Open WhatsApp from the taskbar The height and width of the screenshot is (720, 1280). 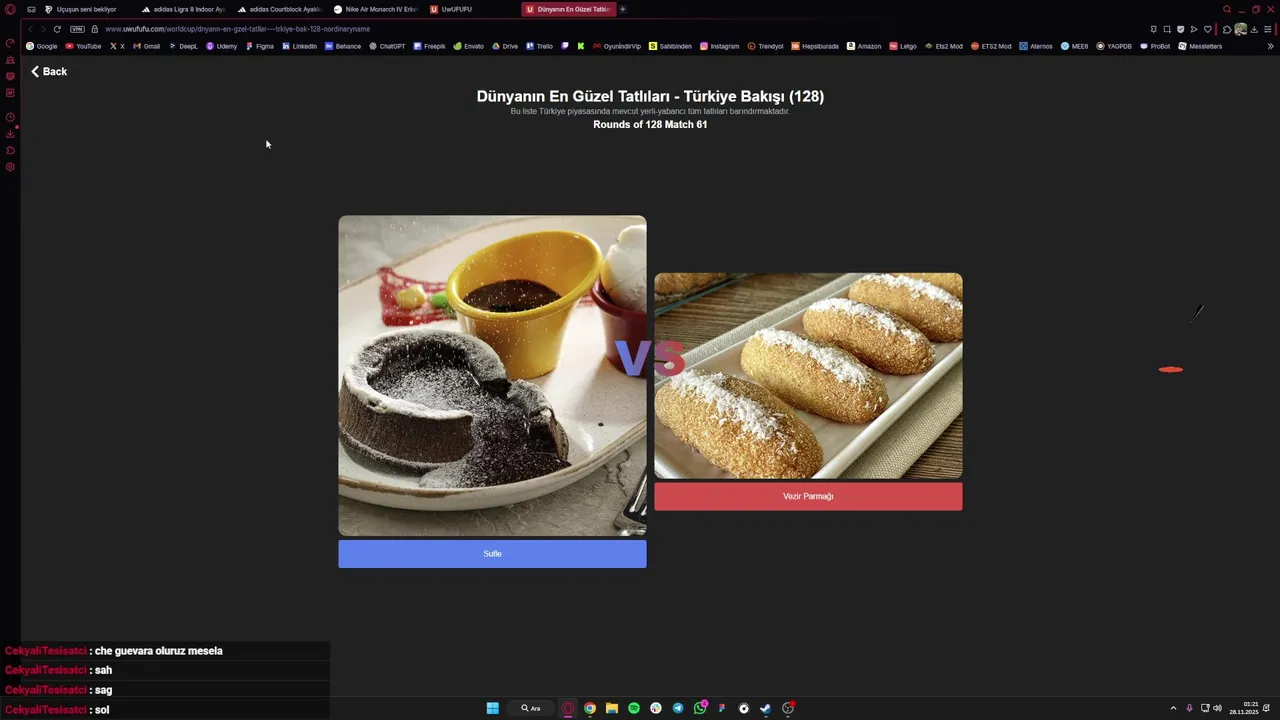(700, 708)
